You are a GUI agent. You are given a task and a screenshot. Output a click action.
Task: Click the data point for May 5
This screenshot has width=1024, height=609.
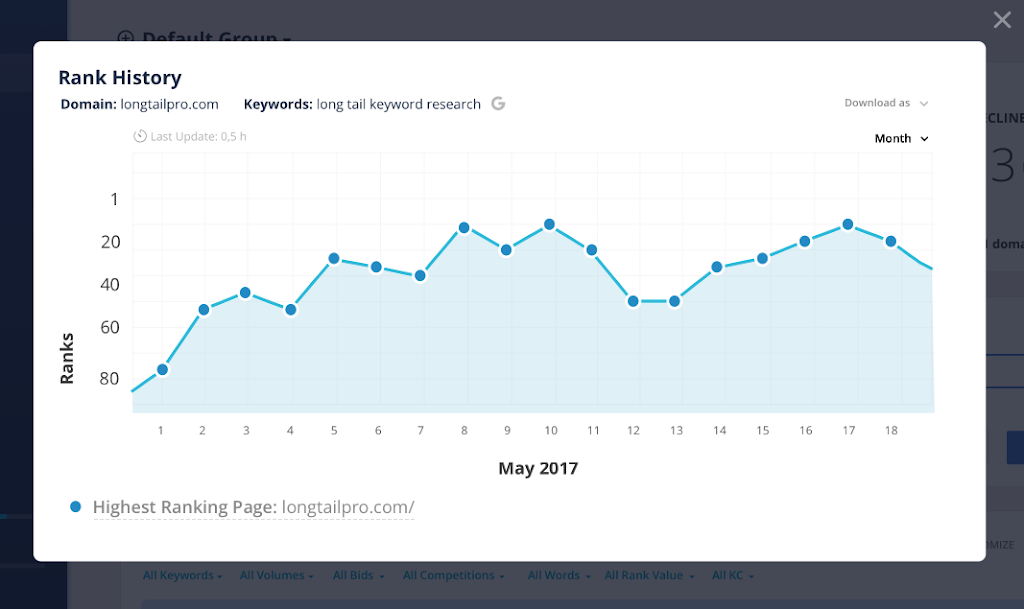click(334, 258)
